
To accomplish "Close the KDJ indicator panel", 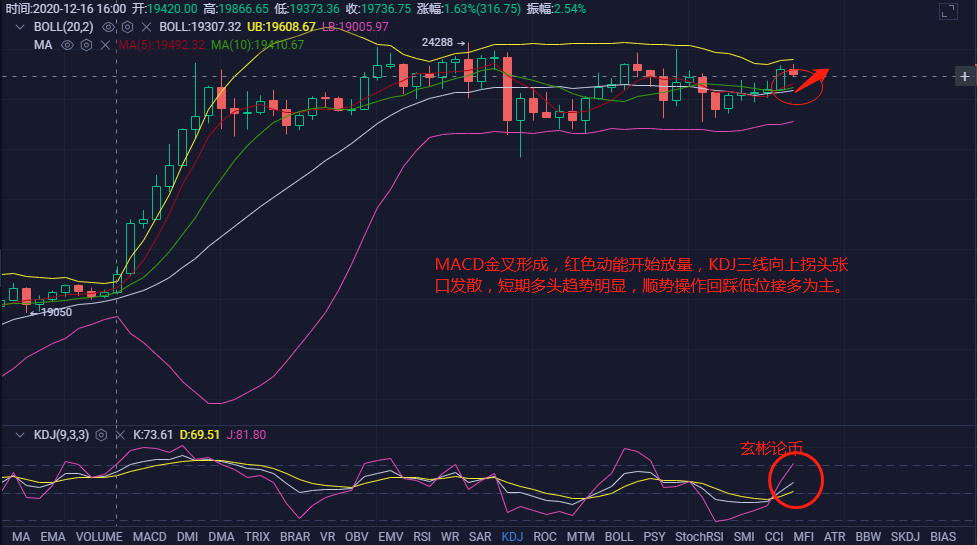I will pyautogui.click(x=120, y=435).
